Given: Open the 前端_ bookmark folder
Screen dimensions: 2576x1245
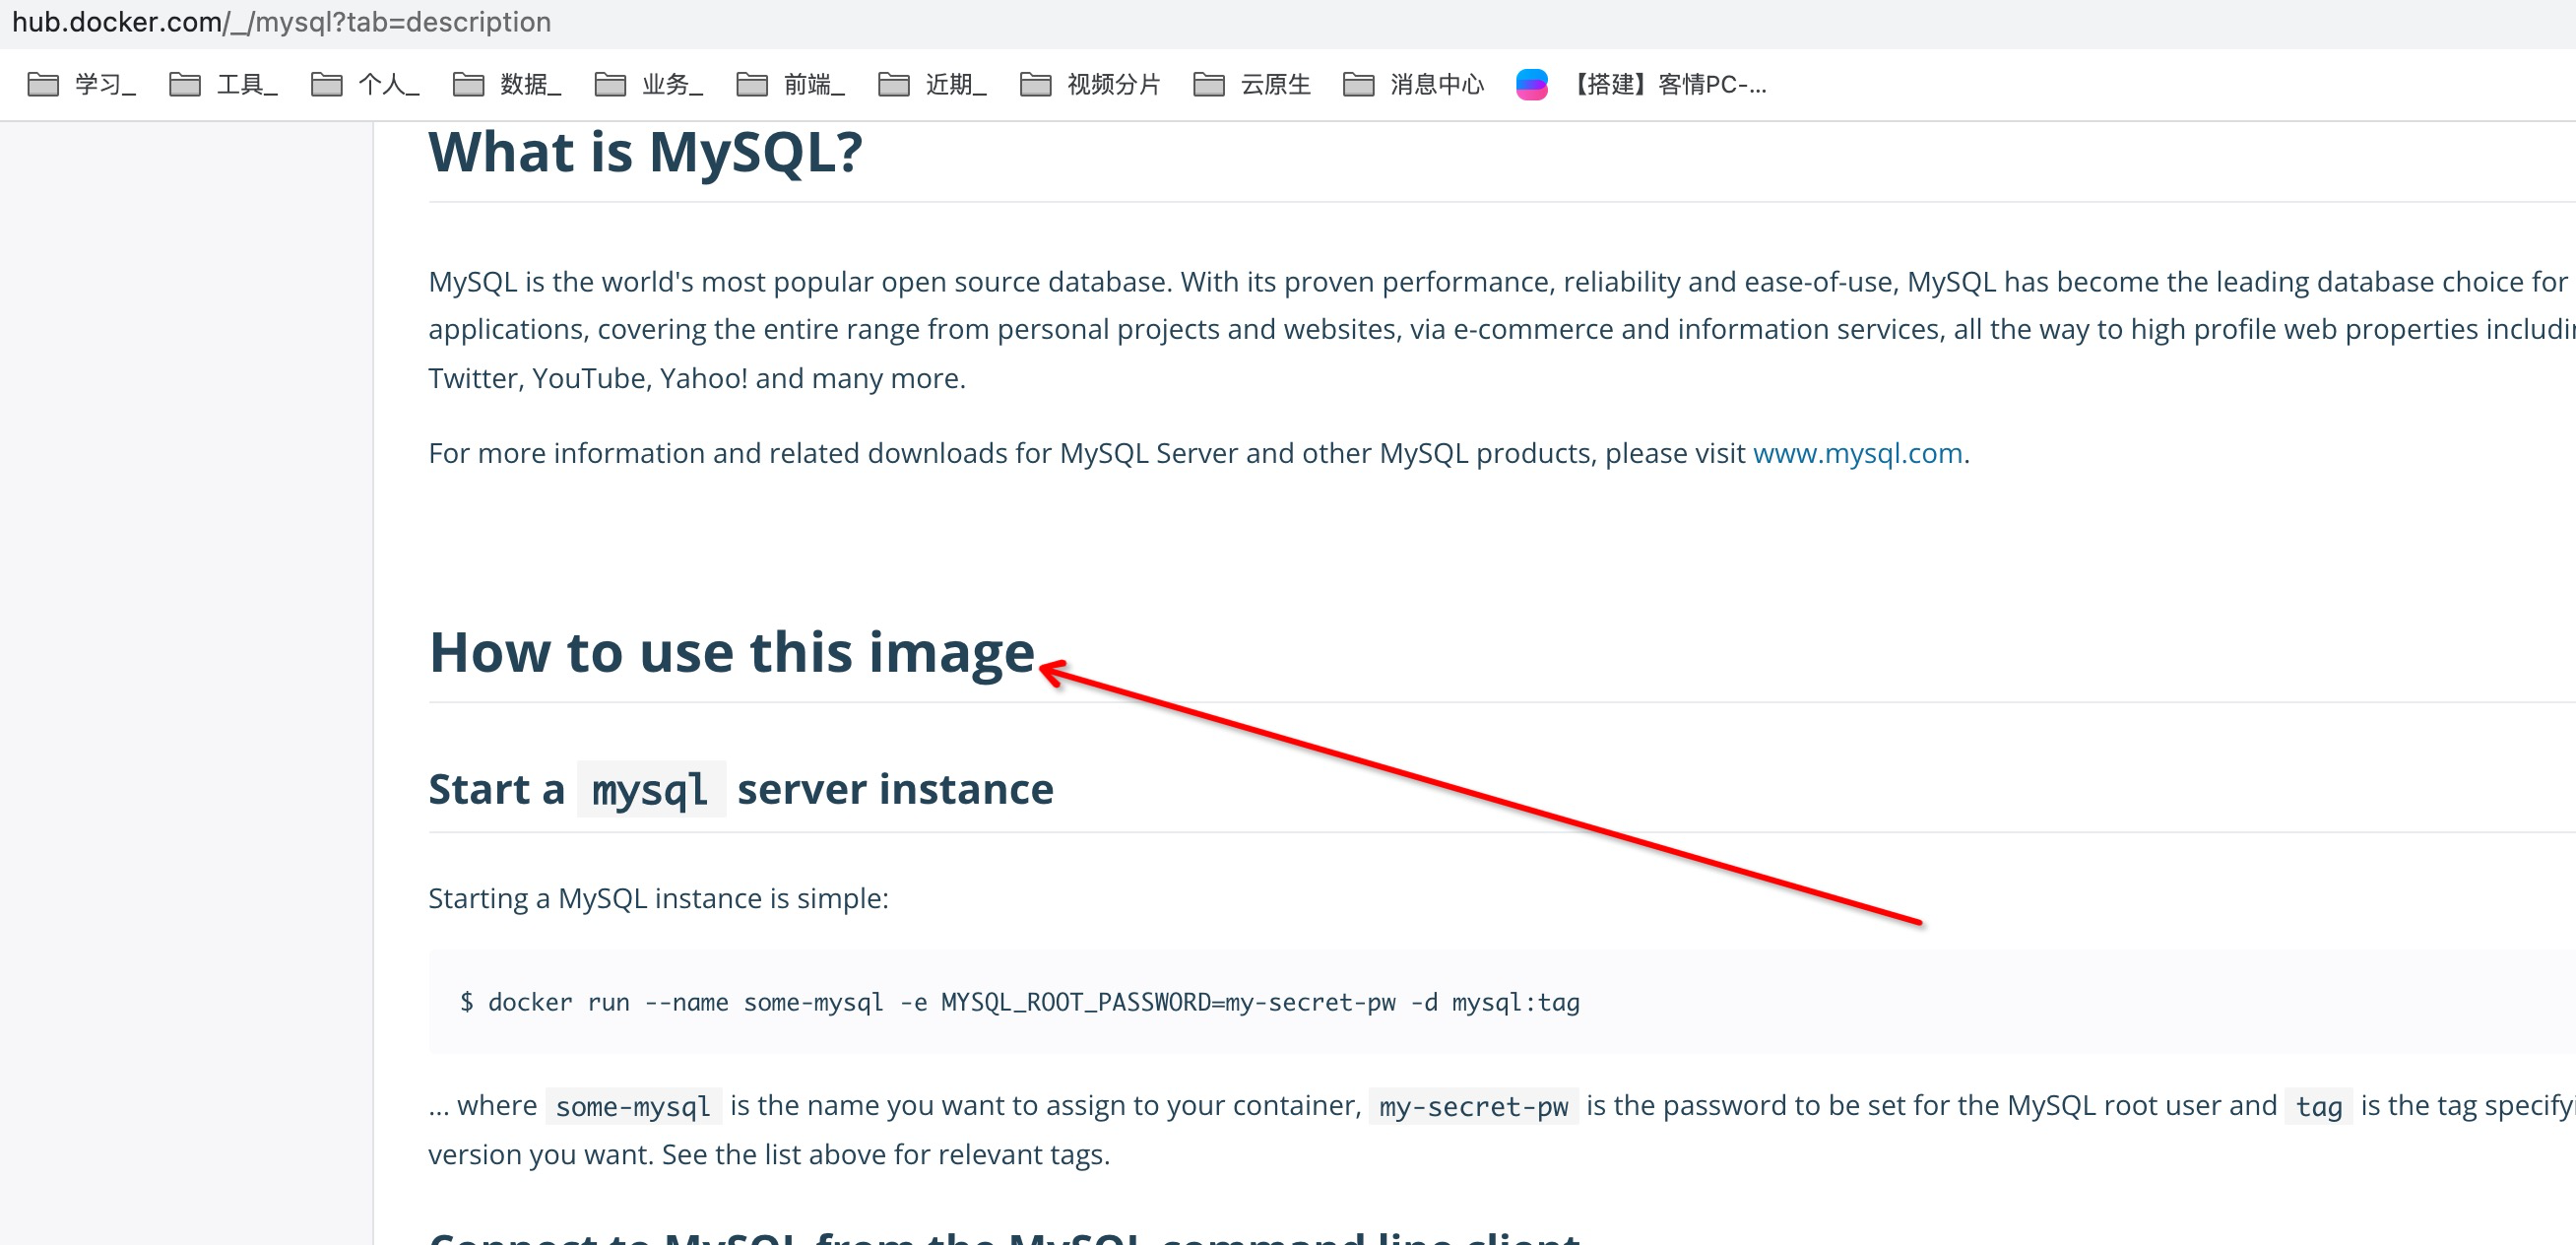Looking at the screenshot, I should pos(792,85).
